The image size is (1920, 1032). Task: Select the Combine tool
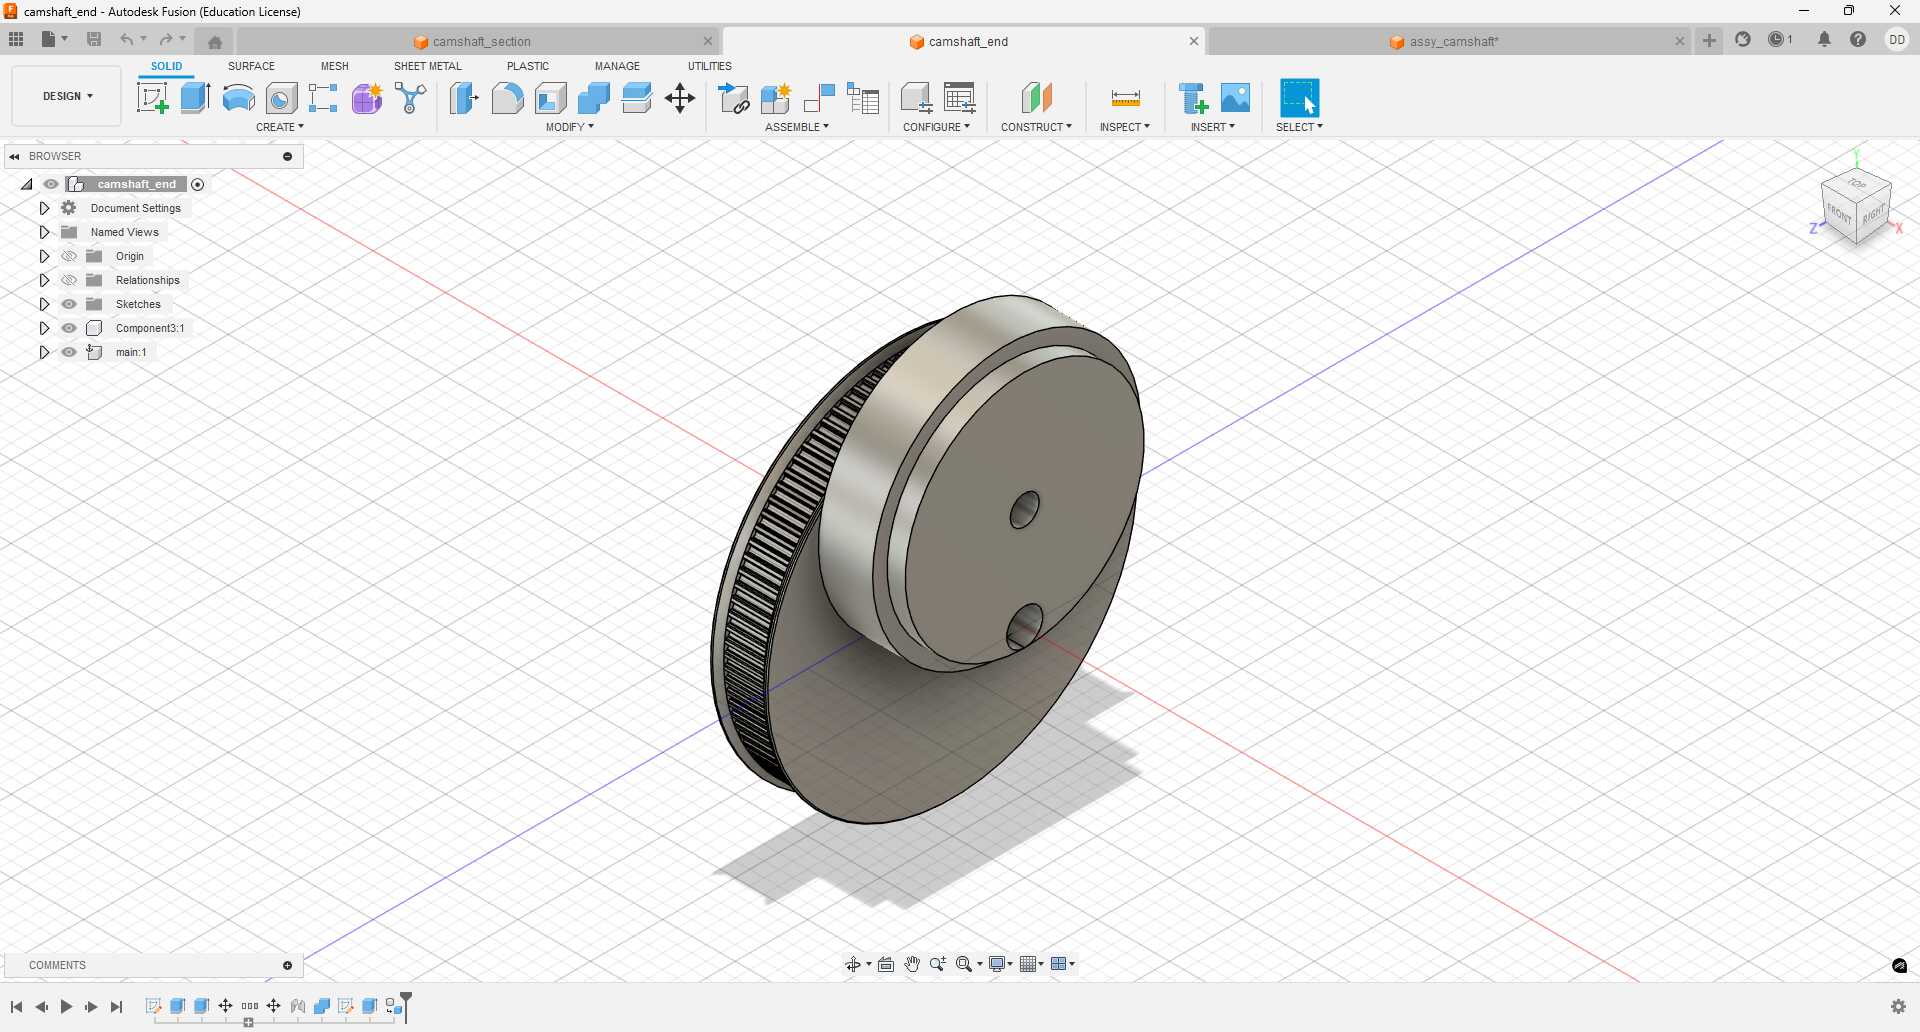click(x=594, y=97)
